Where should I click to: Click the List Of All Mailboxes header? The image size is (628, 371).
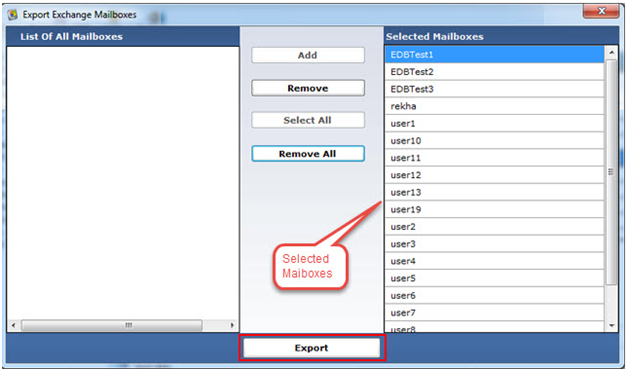point(123,36)
